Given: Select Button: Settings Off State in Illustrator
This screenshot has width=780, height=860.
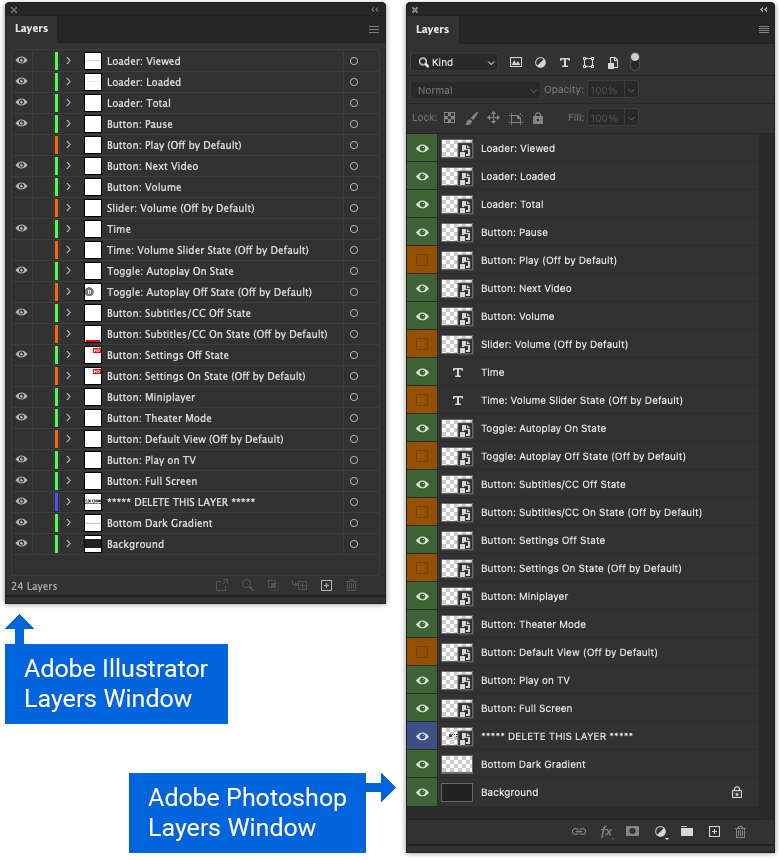Looking at the screenshot, I should tap(196, 355).
